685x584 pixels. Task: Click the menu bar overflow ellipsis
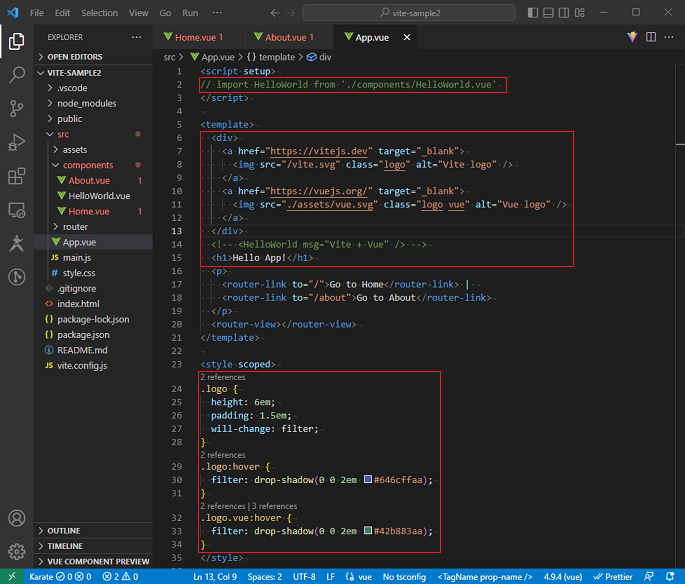(217, 13)
